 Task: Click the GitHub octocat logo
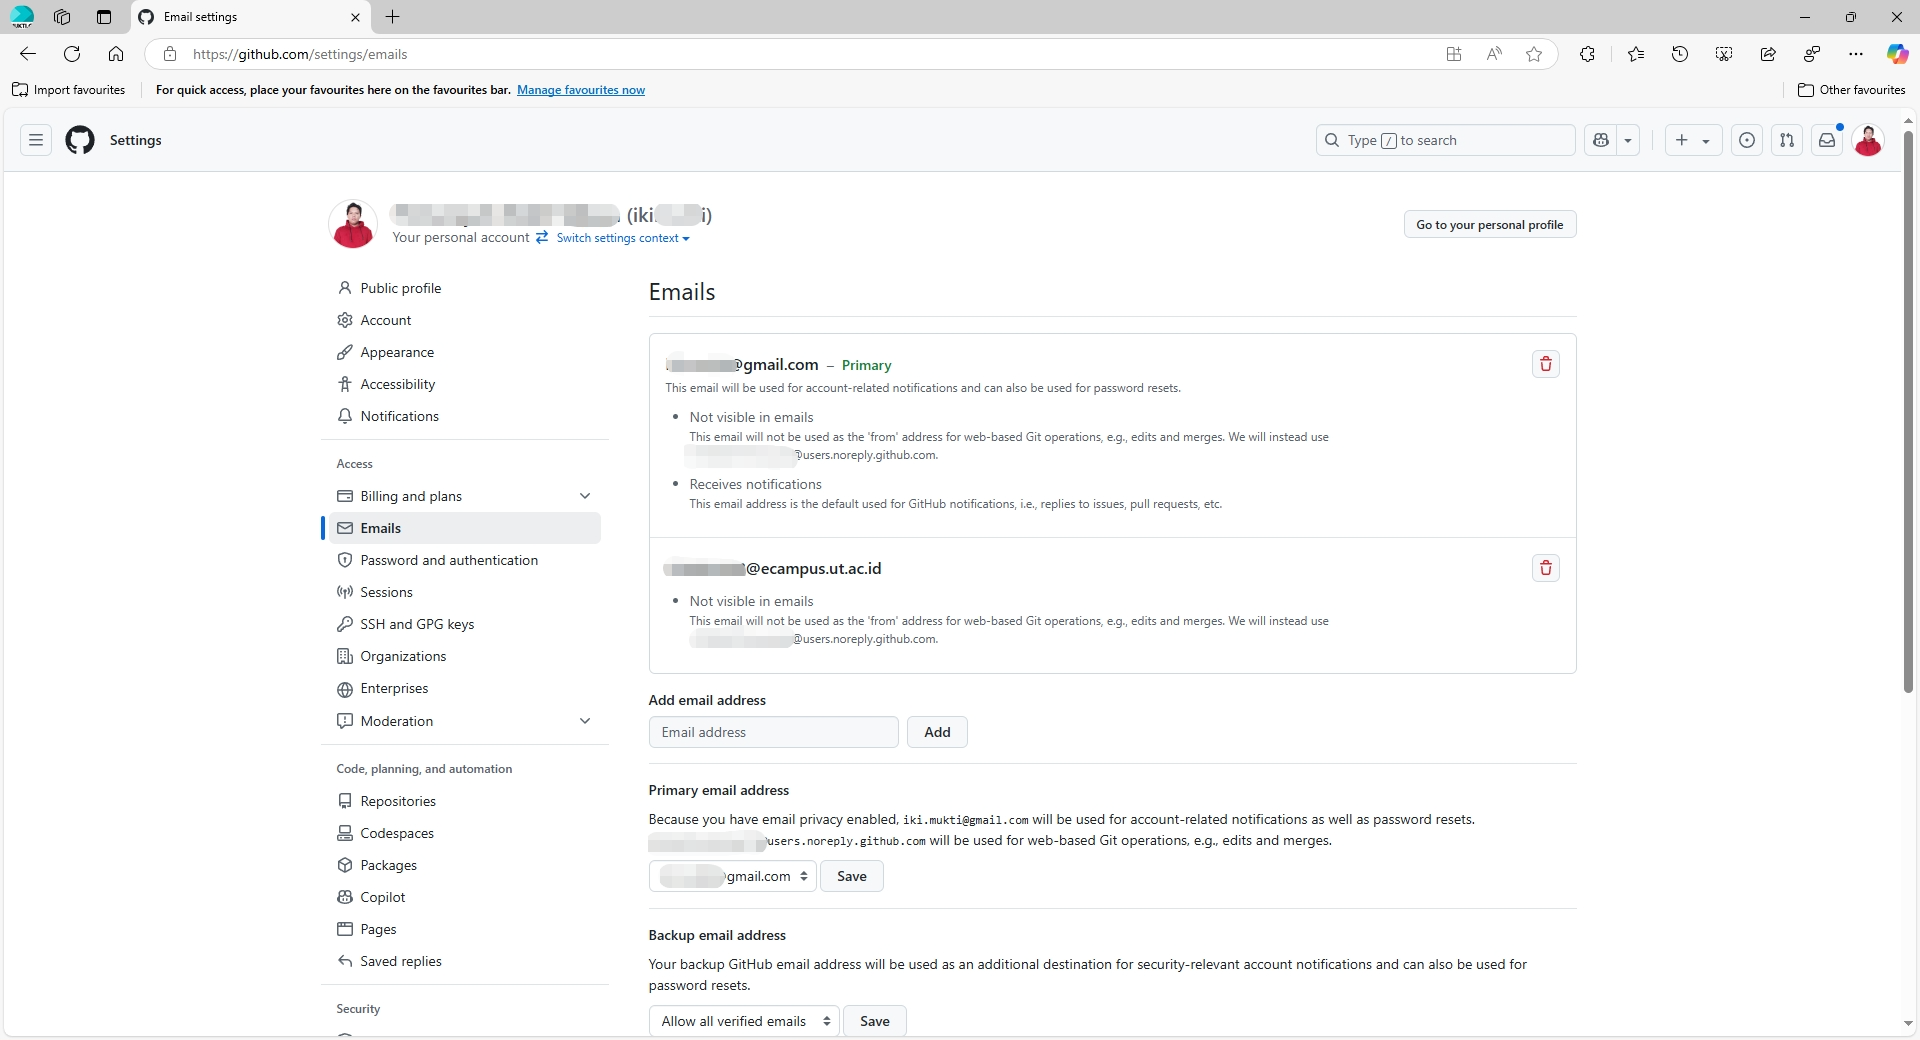click(x=80, y=140)
